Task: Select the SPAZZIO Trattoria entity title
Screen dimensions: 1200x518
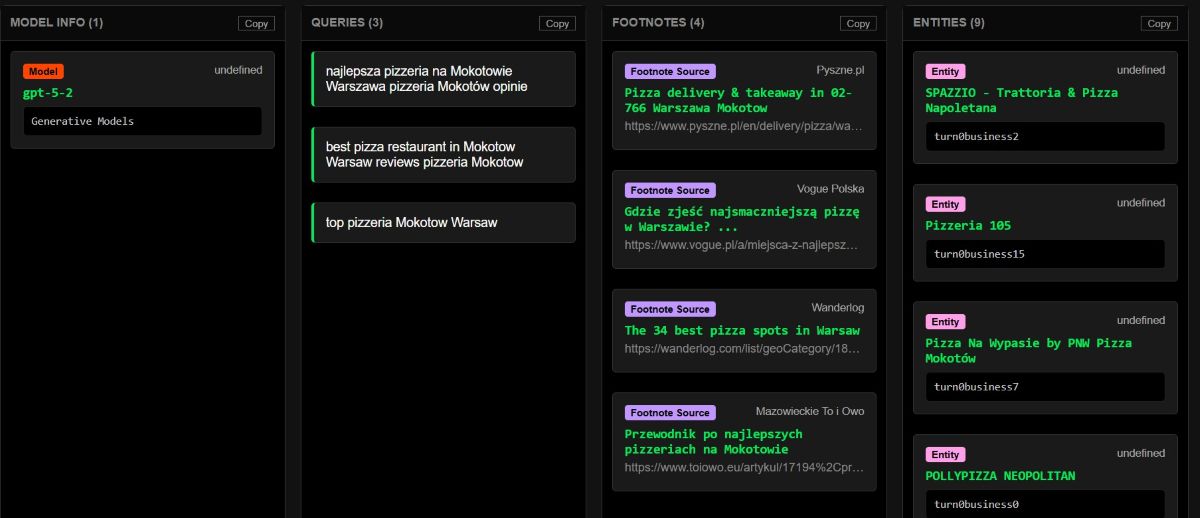Action: 1021,100
